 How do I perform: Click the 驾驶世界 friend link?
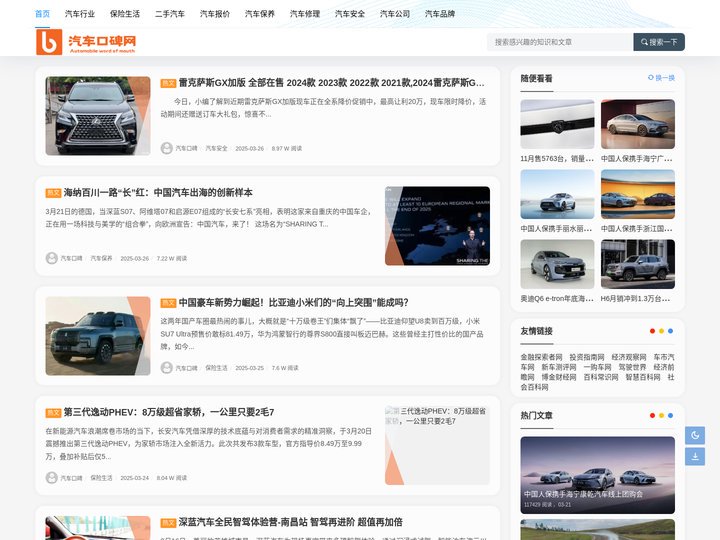coord(632,367)
